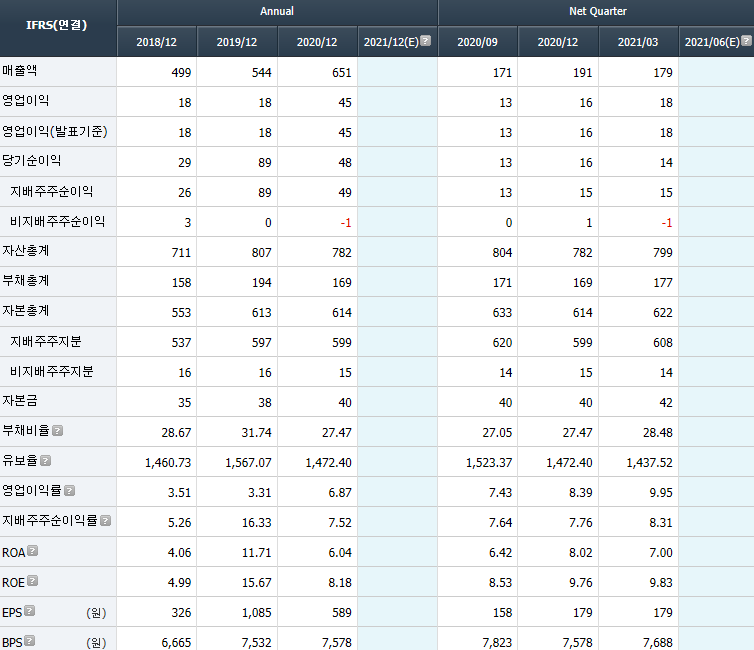Click the 영업이익(발표기준) row label
Screen dimensions: 754x650
pos(55,131)
